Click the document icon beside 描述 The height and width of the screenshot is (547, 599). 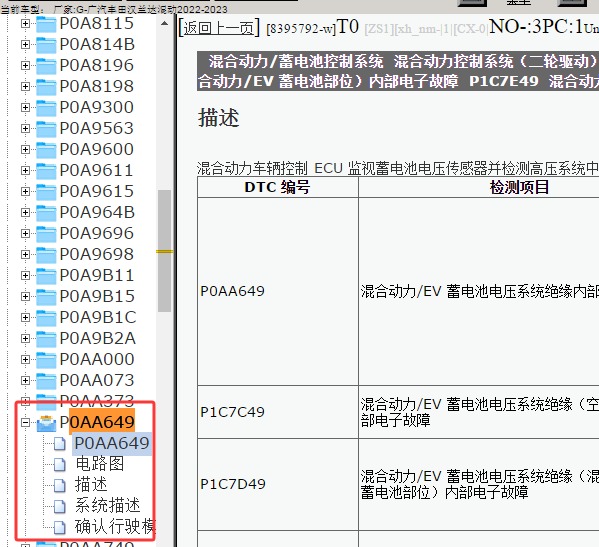pyautogui.click(x=60, y=486)
